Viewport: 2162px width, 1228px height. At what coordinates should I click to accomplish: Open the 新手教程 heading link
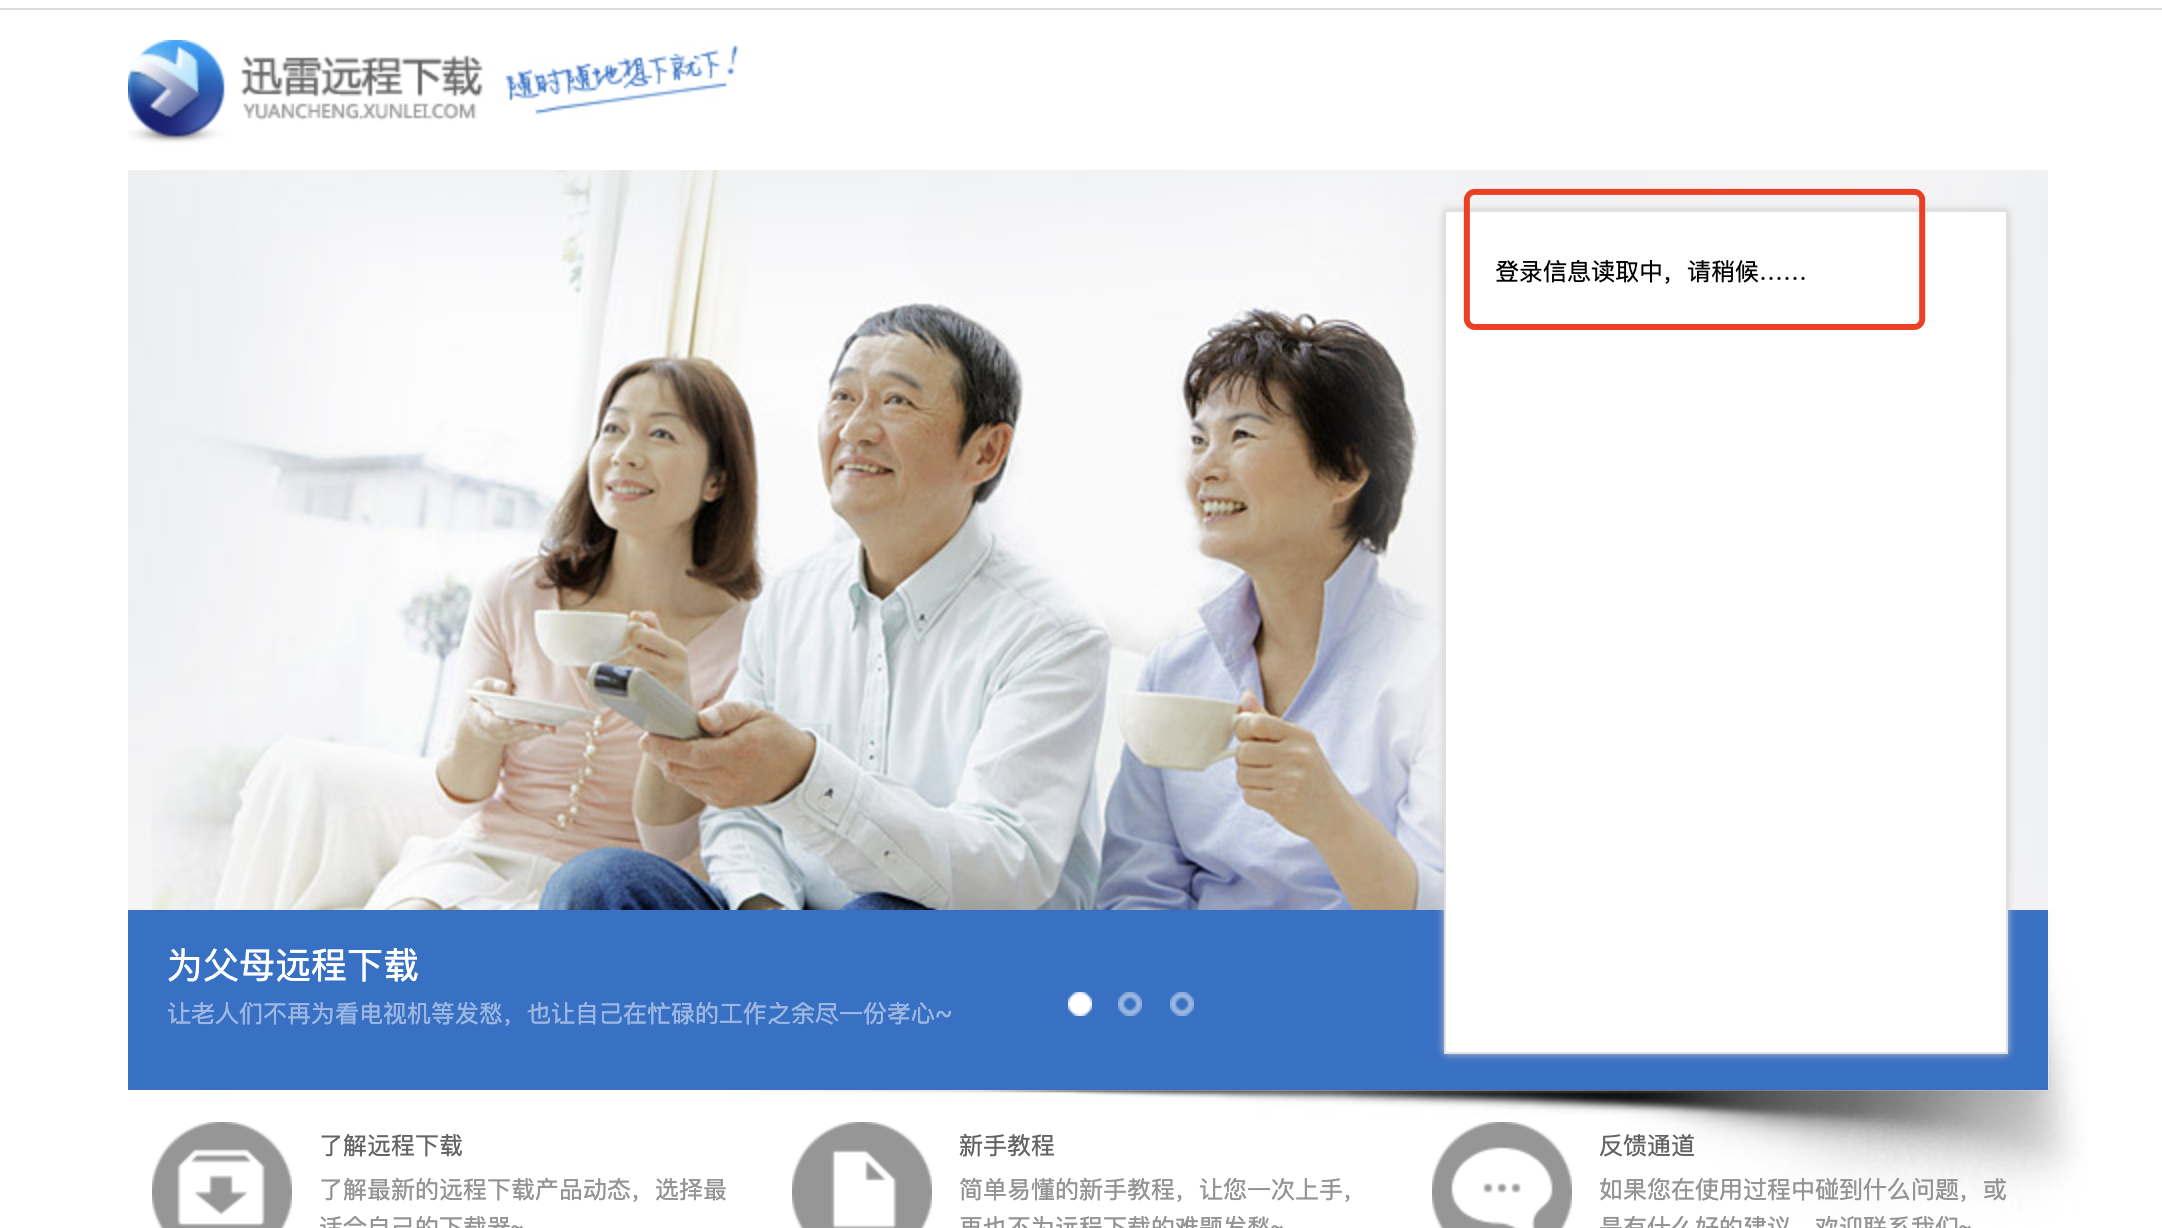pyautogui.click(x=1007, y=1145)
